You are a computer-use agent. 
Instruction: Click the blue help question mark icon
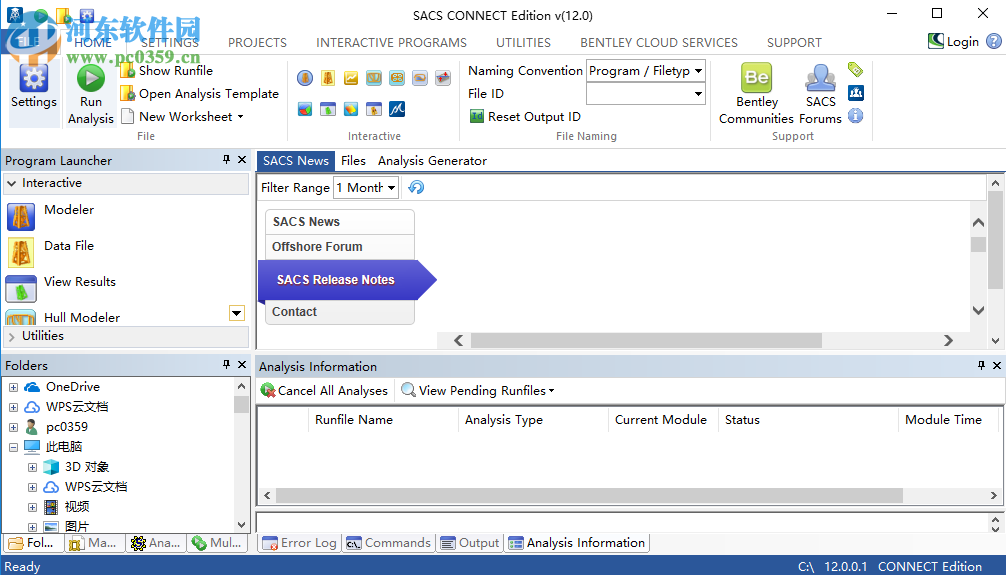click(994, 42)
